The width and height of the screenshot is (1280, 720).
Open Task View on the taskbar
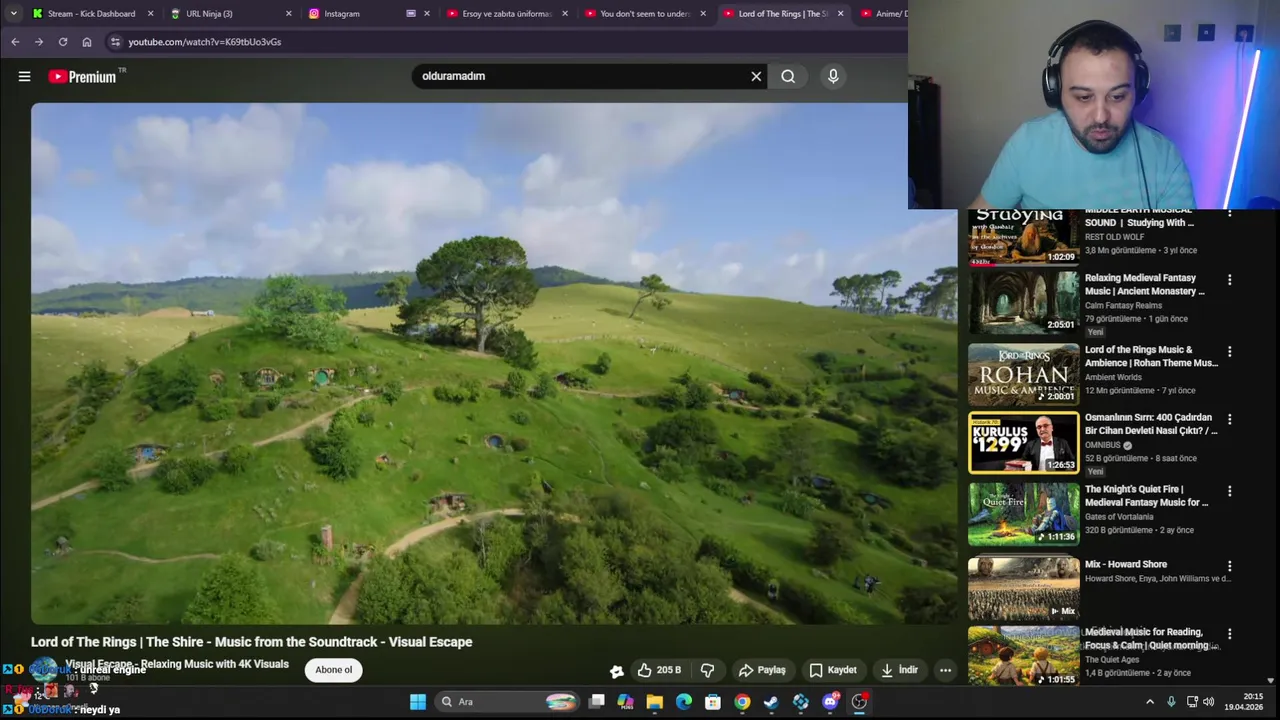coord(596,702)
